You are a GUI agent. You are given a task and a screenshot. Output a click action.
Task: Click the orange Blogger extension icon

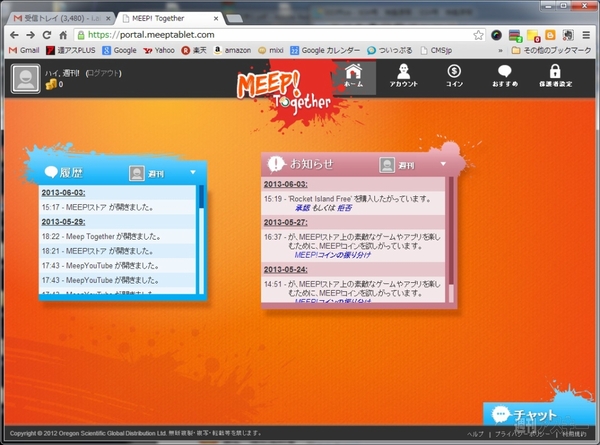click(550, 35)
